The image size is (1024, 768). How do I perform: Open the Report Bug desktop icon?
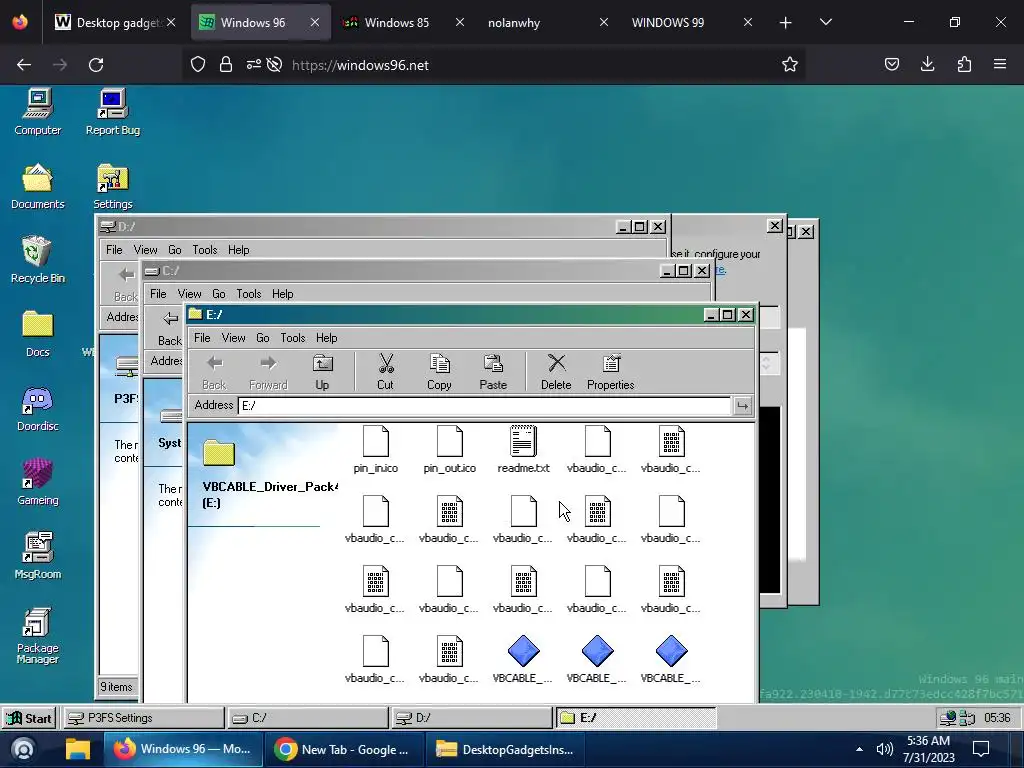click(x=113, y=112)
